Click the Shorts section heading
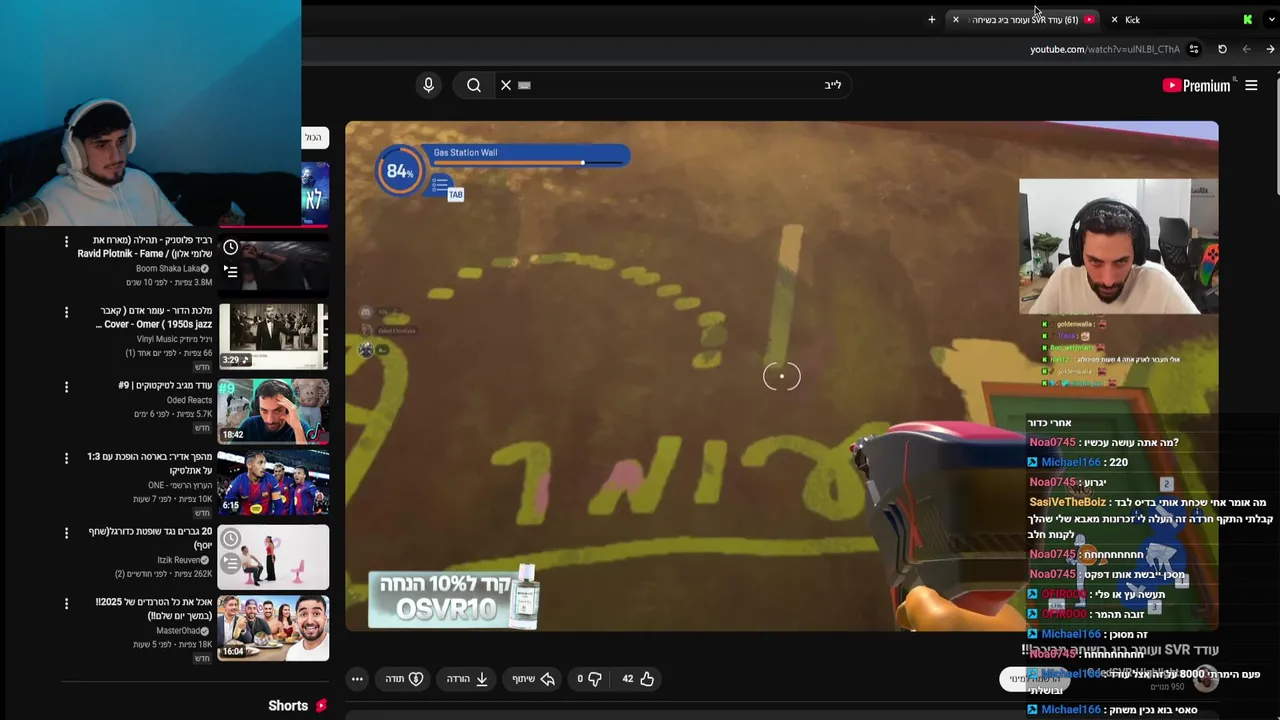 [x=288, y=706]
